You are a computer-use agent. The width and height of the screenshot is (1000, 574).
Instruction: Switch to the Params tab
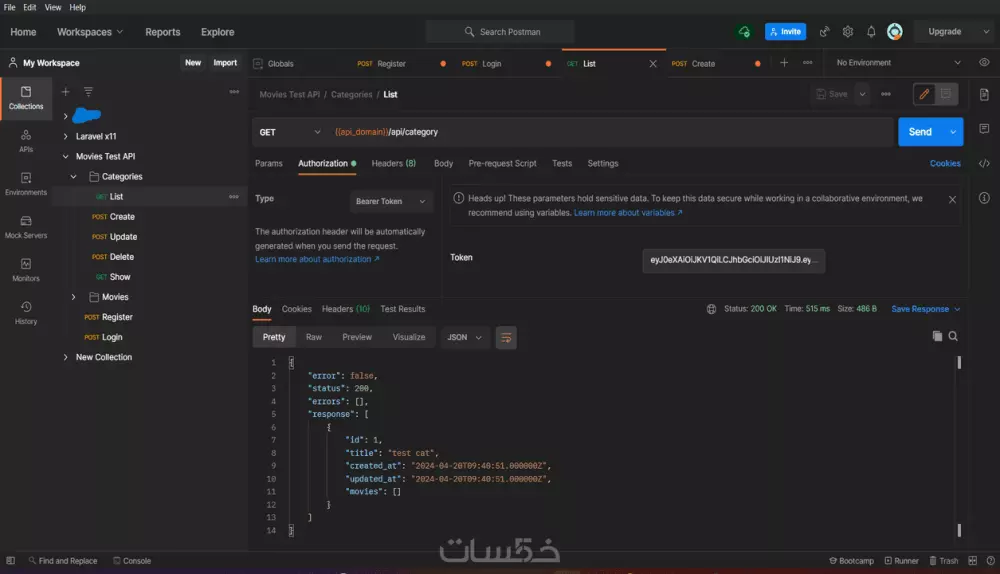pos(268,163)
